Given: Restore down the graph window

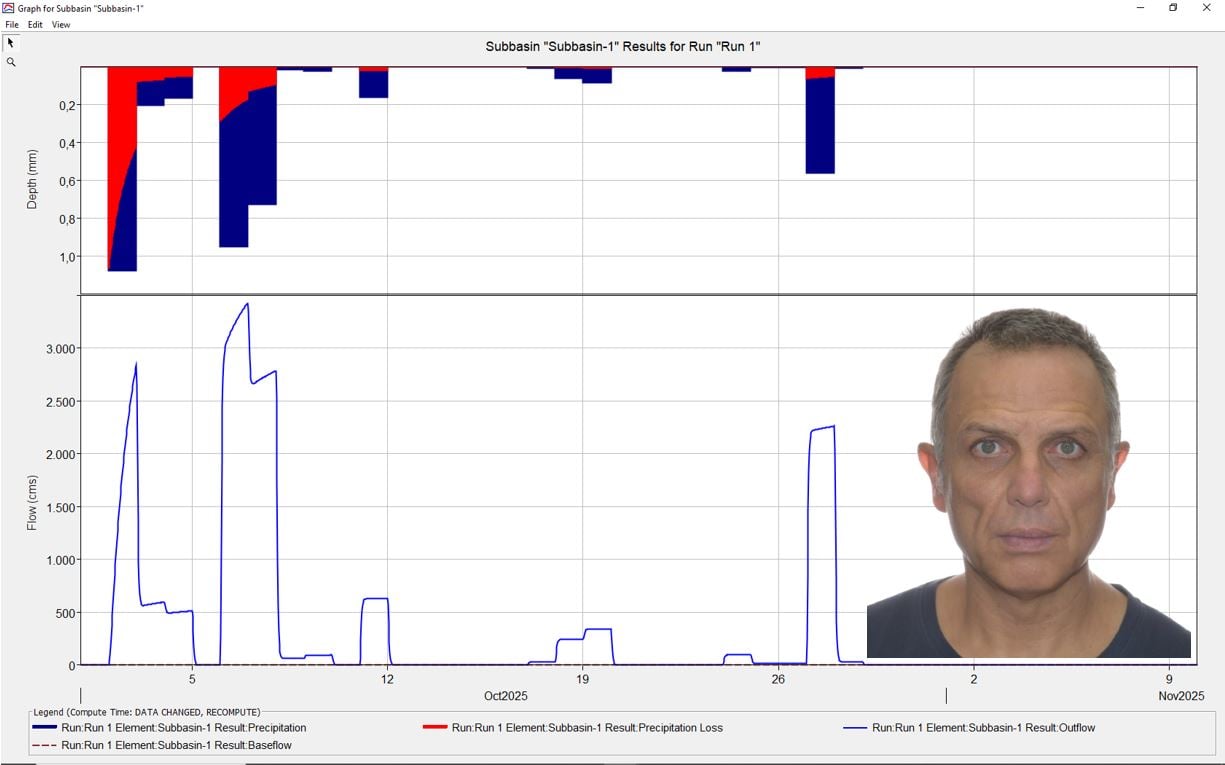Looking at the screenshot, I should tap(1173, 8).
